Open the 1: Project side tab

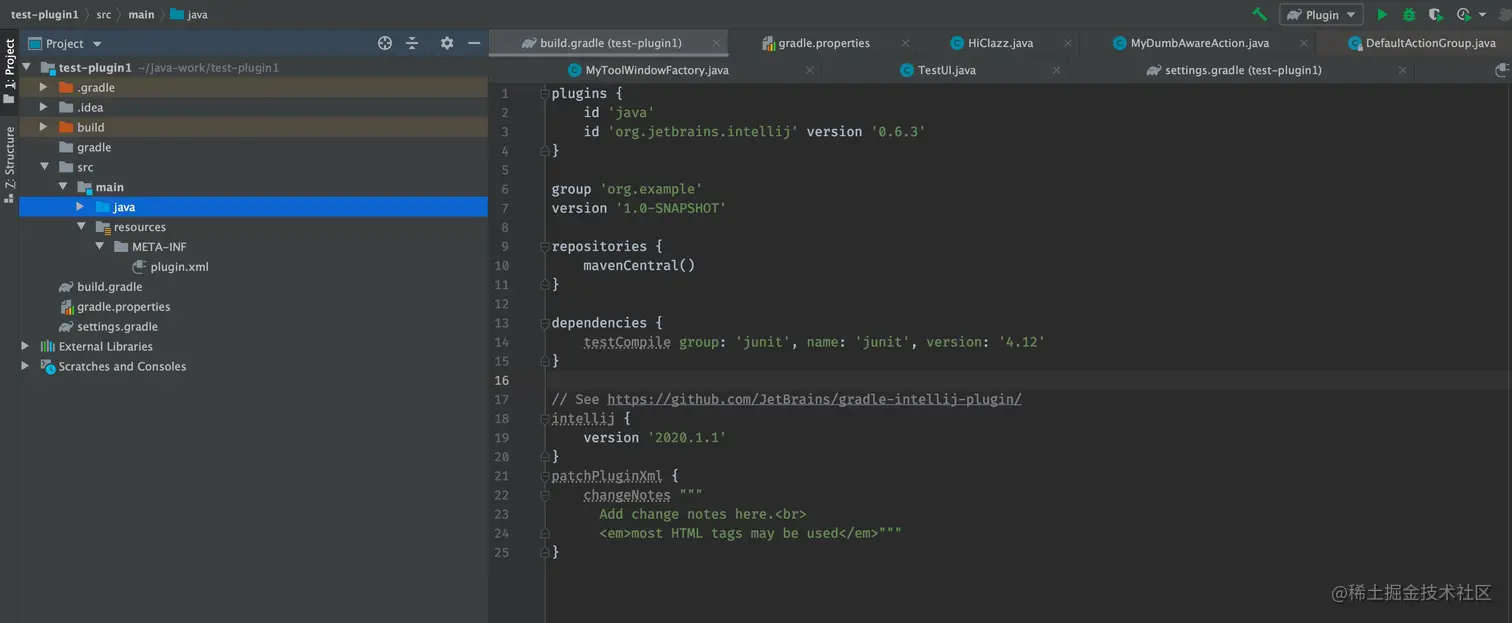coord(9,72)
